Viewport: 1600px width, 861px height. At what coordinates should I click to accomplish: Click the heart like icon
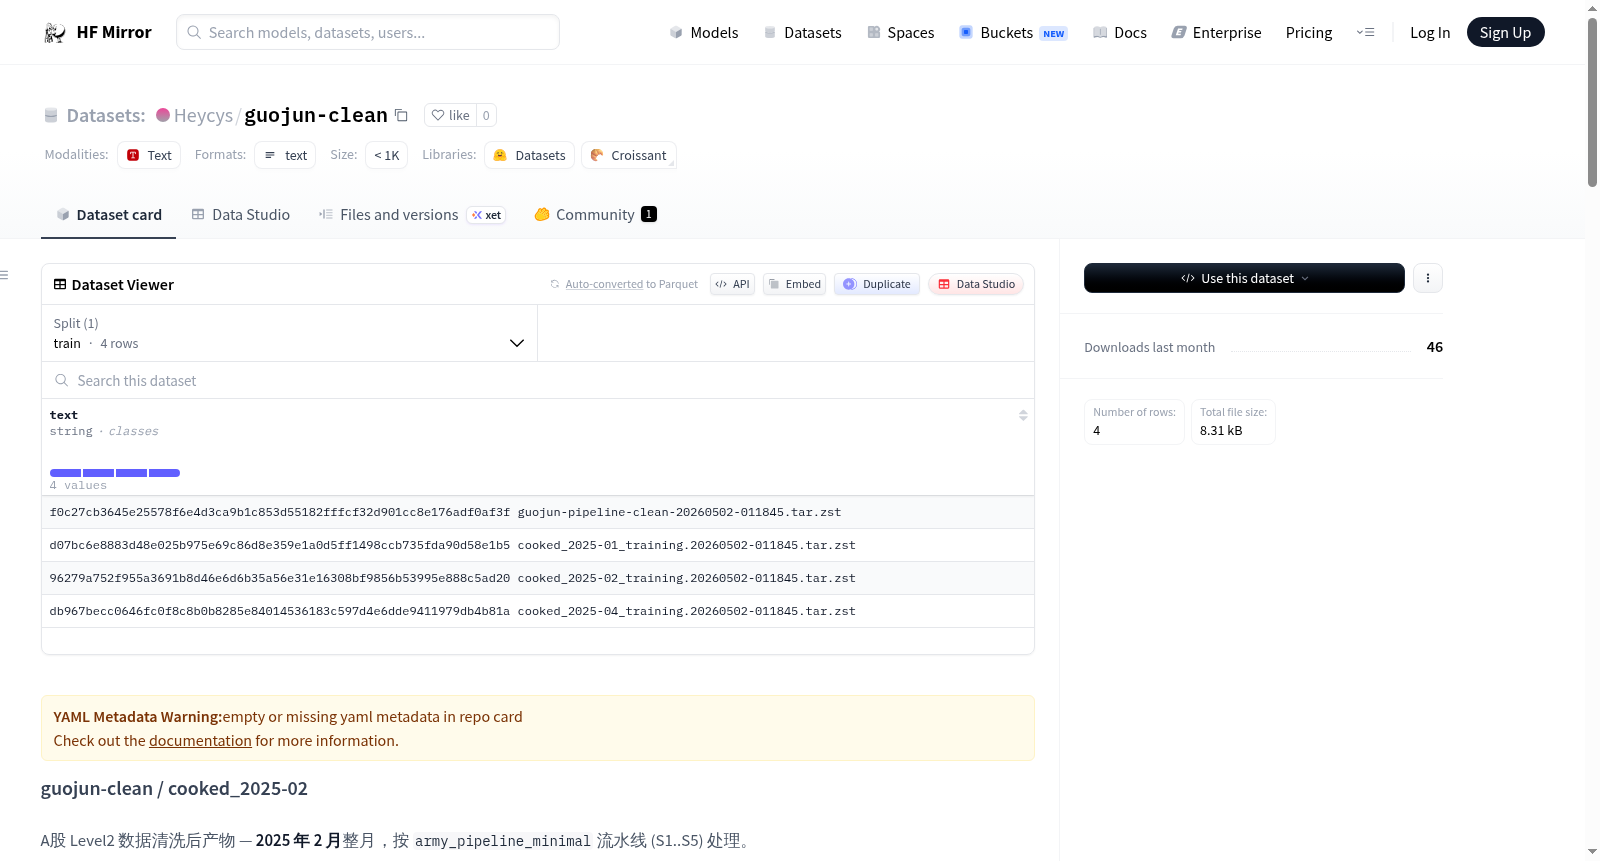(x=438, y=115)
